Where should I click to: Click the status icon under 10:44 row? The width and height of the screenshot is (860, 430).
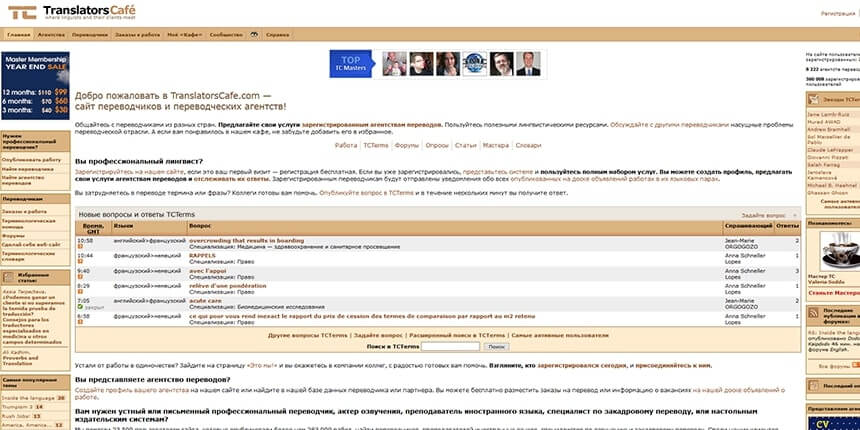[80, 262]
